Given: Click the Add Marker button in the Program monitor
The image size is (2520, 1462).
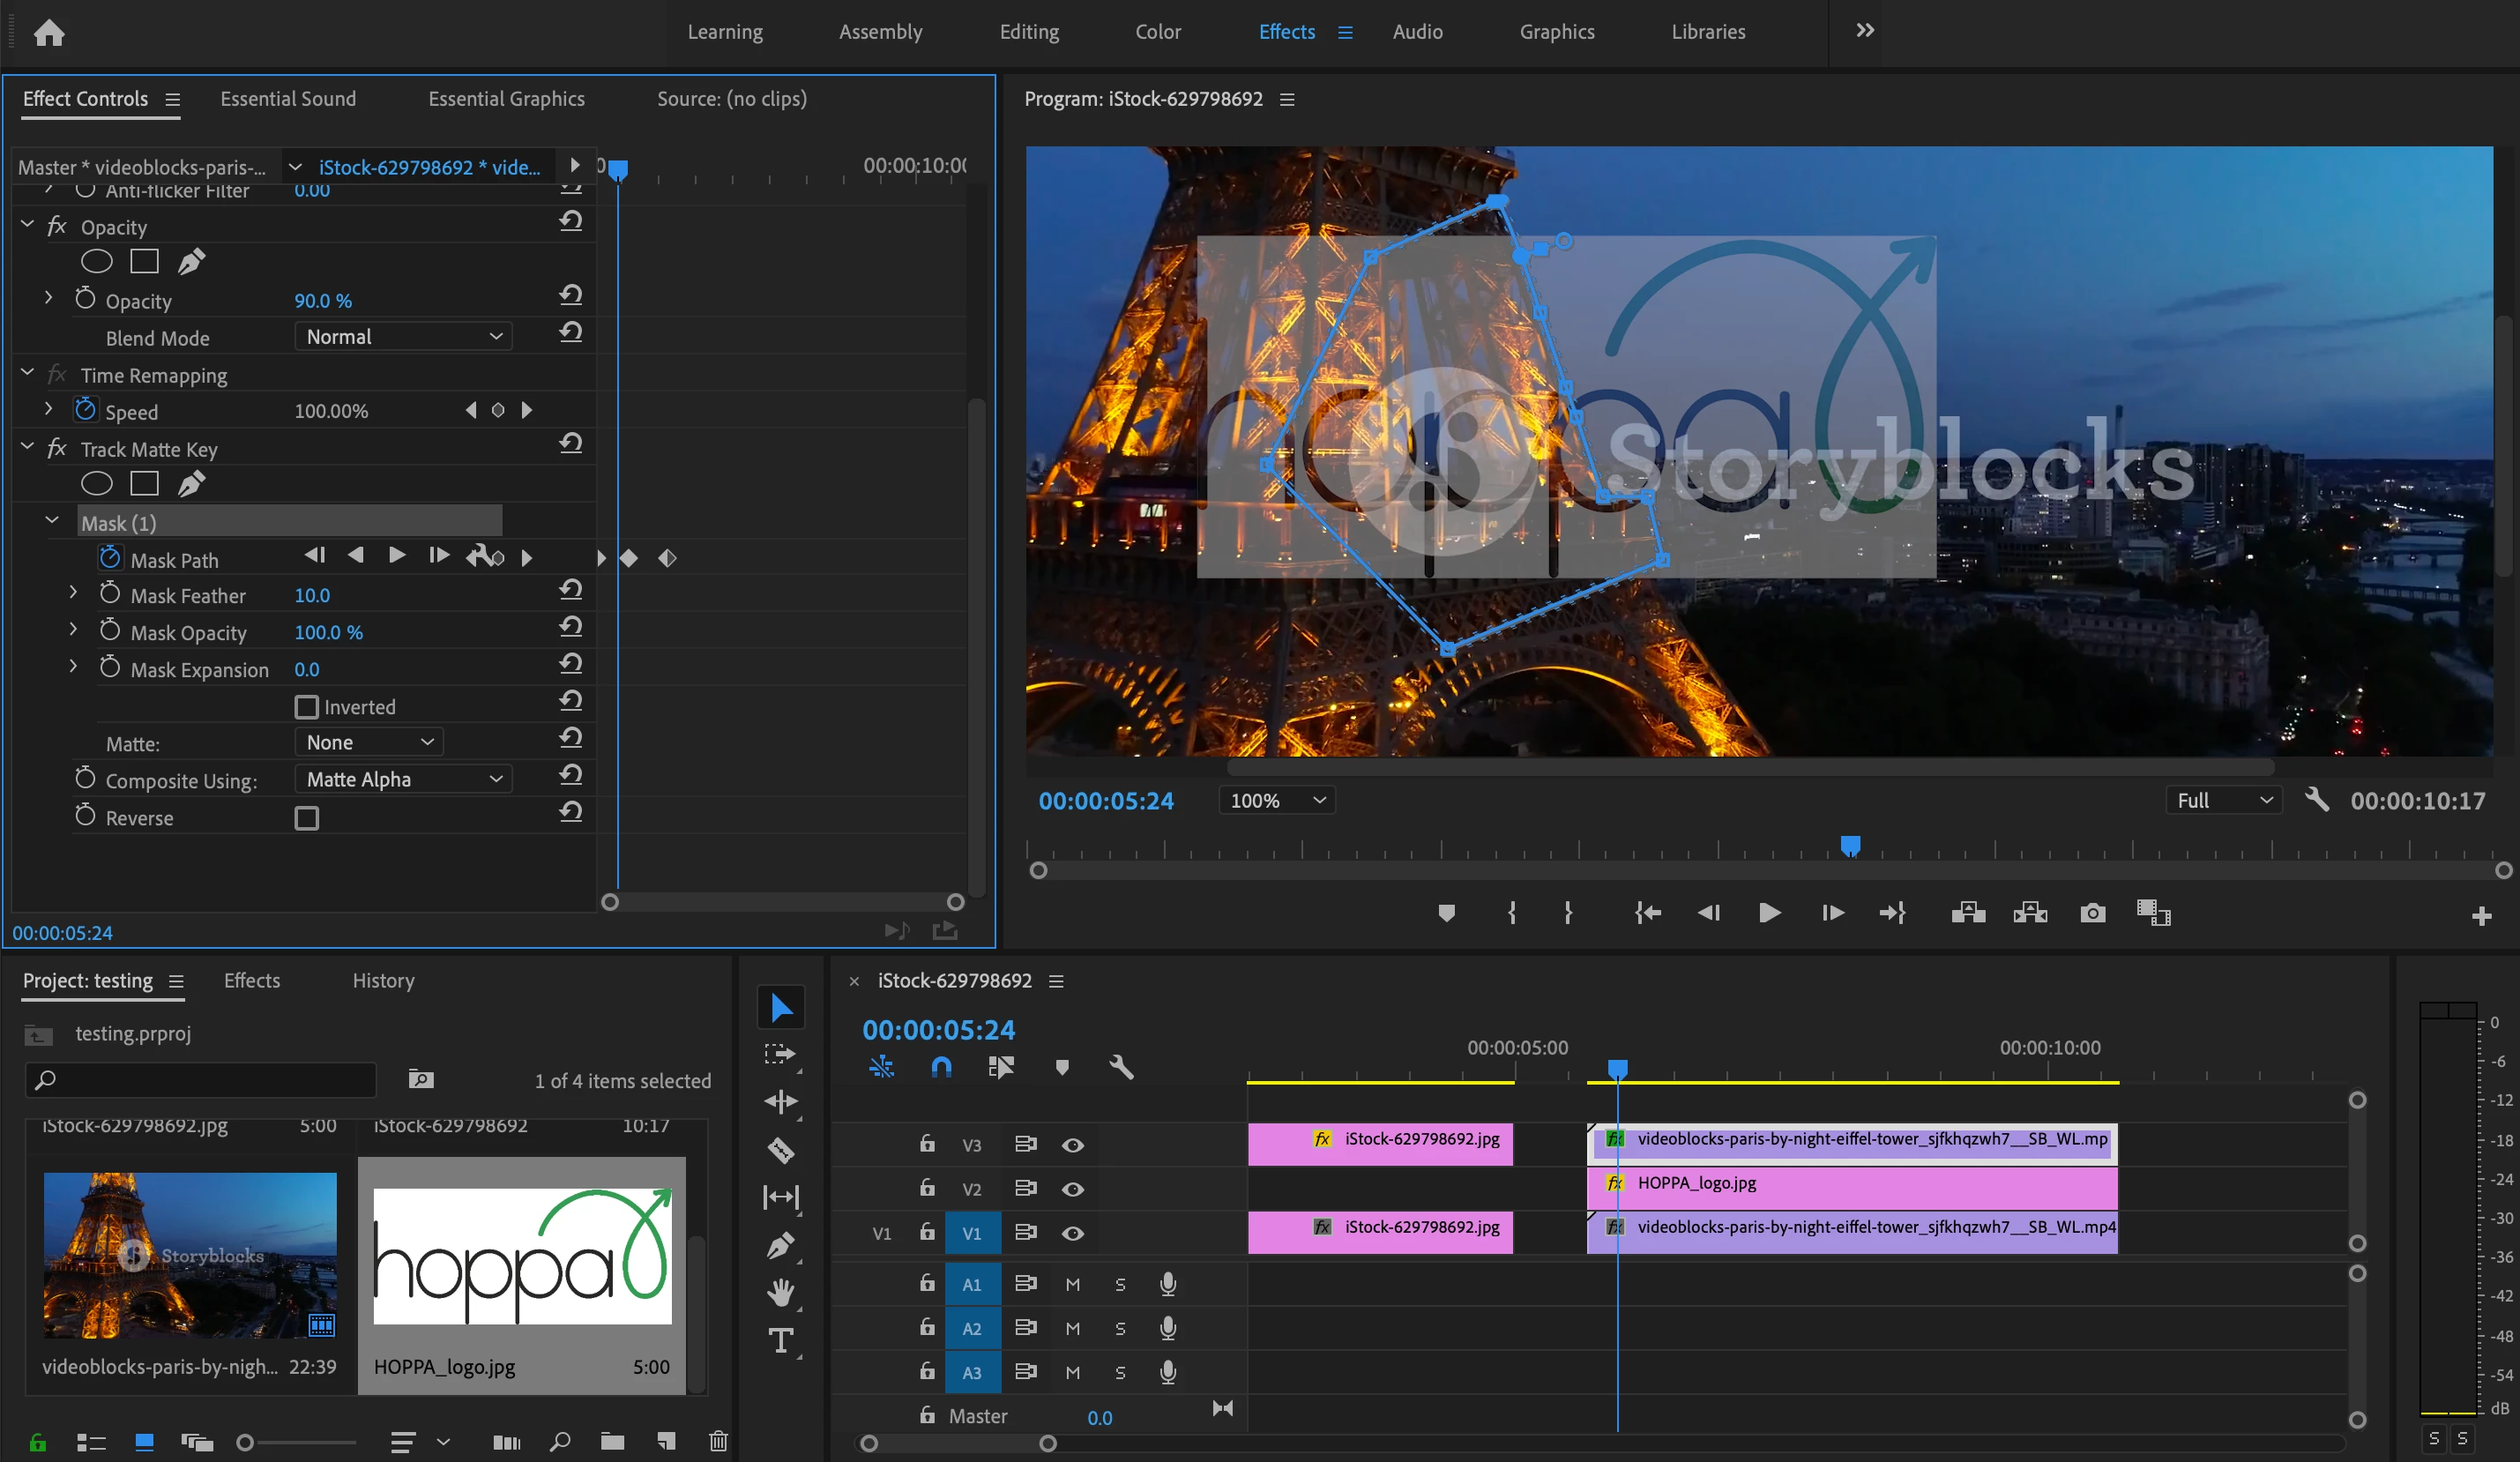Looking at the screenshot, I should (1446, 913).
